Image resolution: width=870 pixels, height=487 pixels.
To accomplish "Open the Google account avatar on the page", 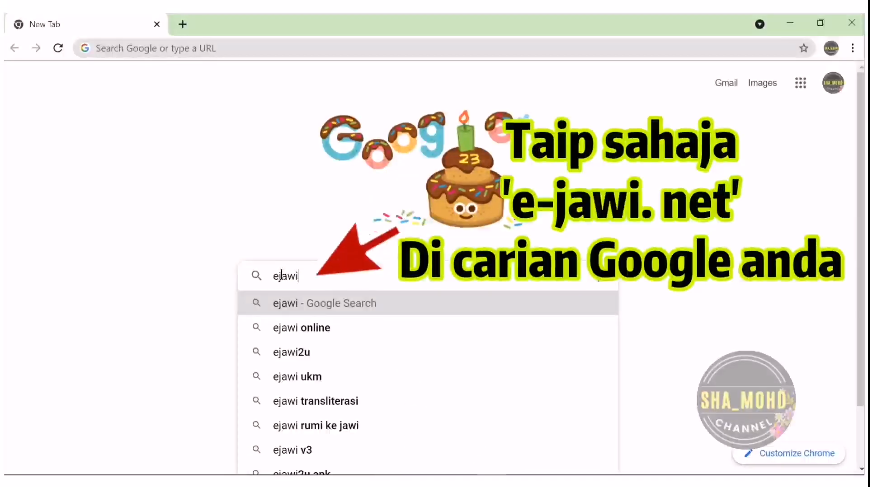I will 833,83.
